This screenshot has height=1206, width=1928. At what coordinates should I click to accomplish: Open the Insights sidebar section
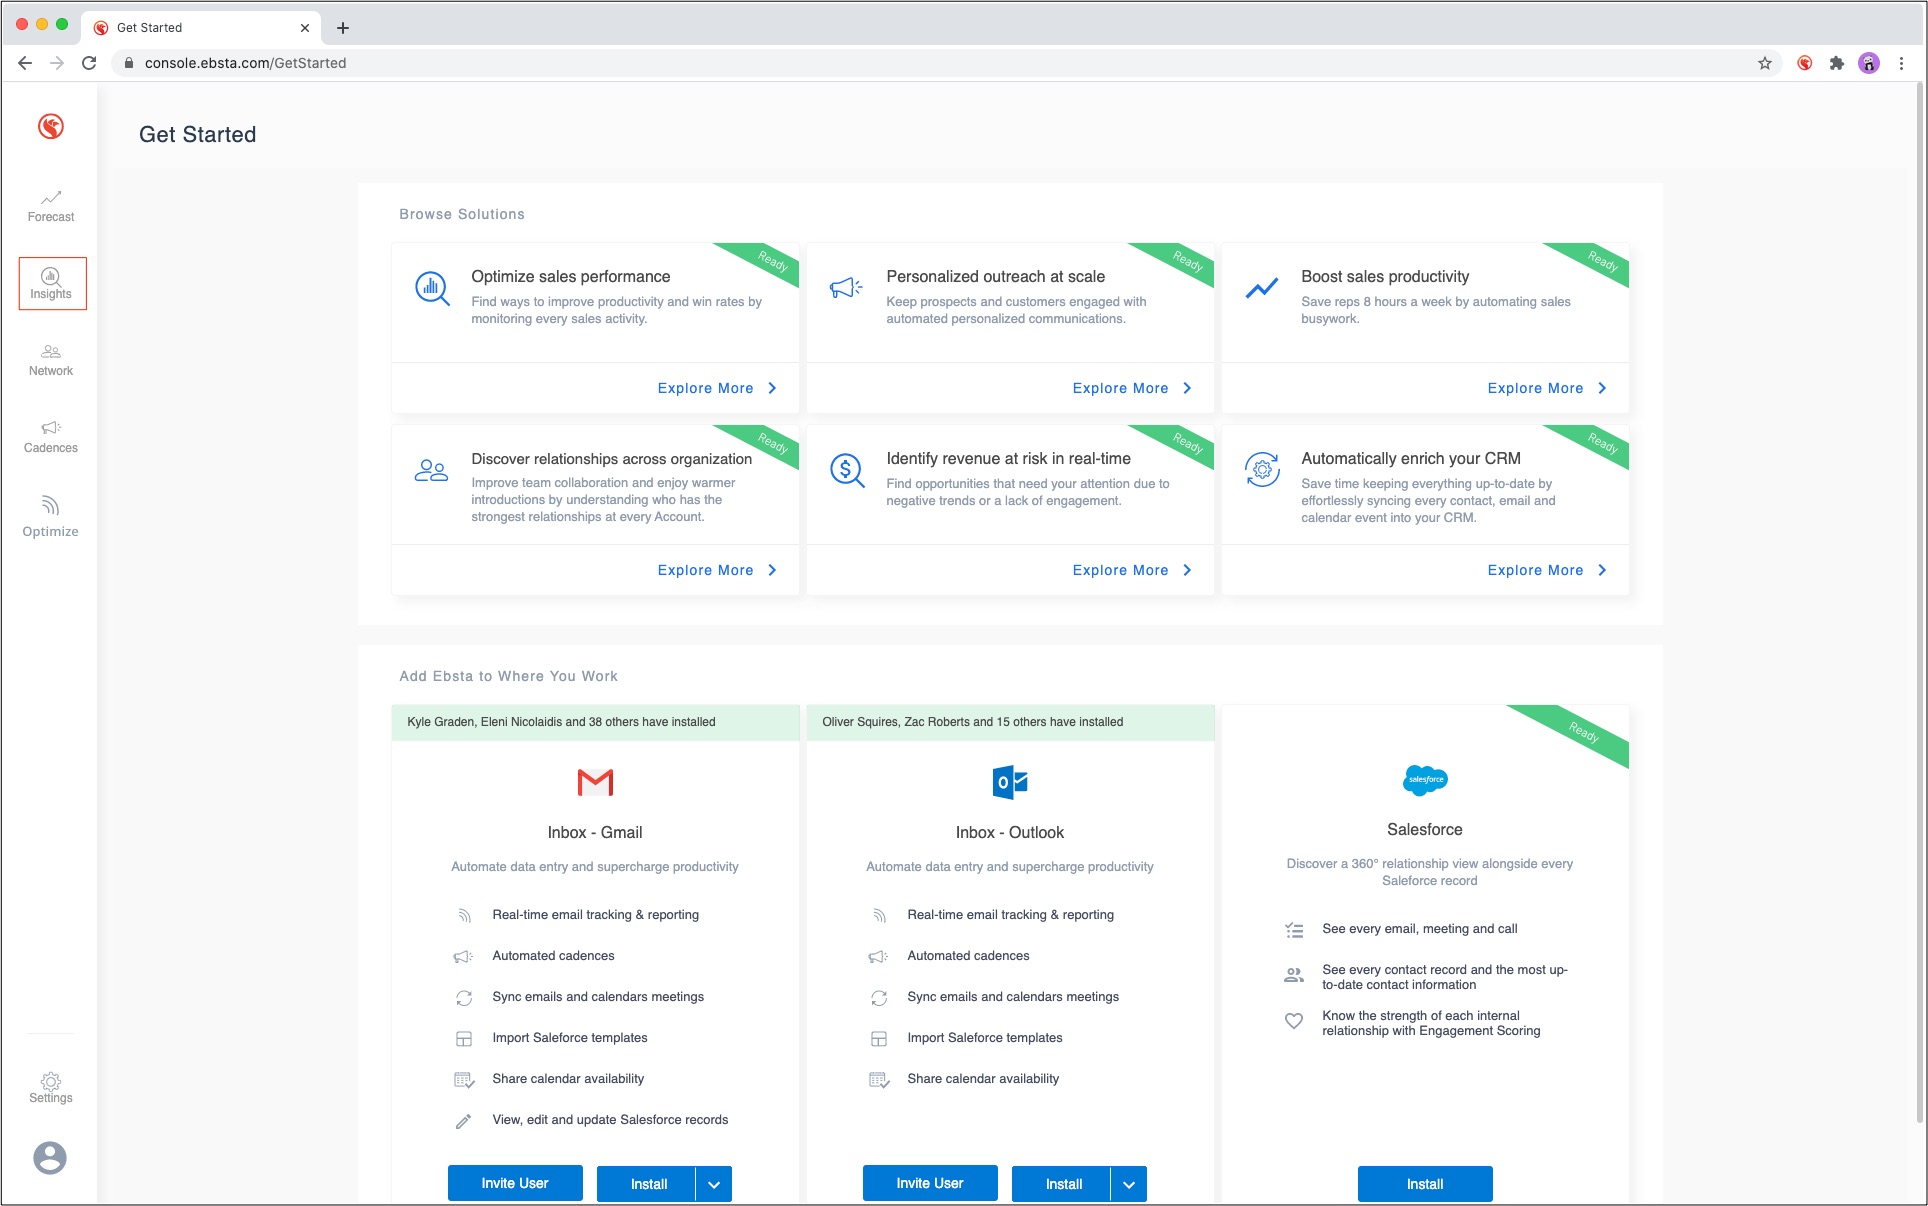click(51, 283)
